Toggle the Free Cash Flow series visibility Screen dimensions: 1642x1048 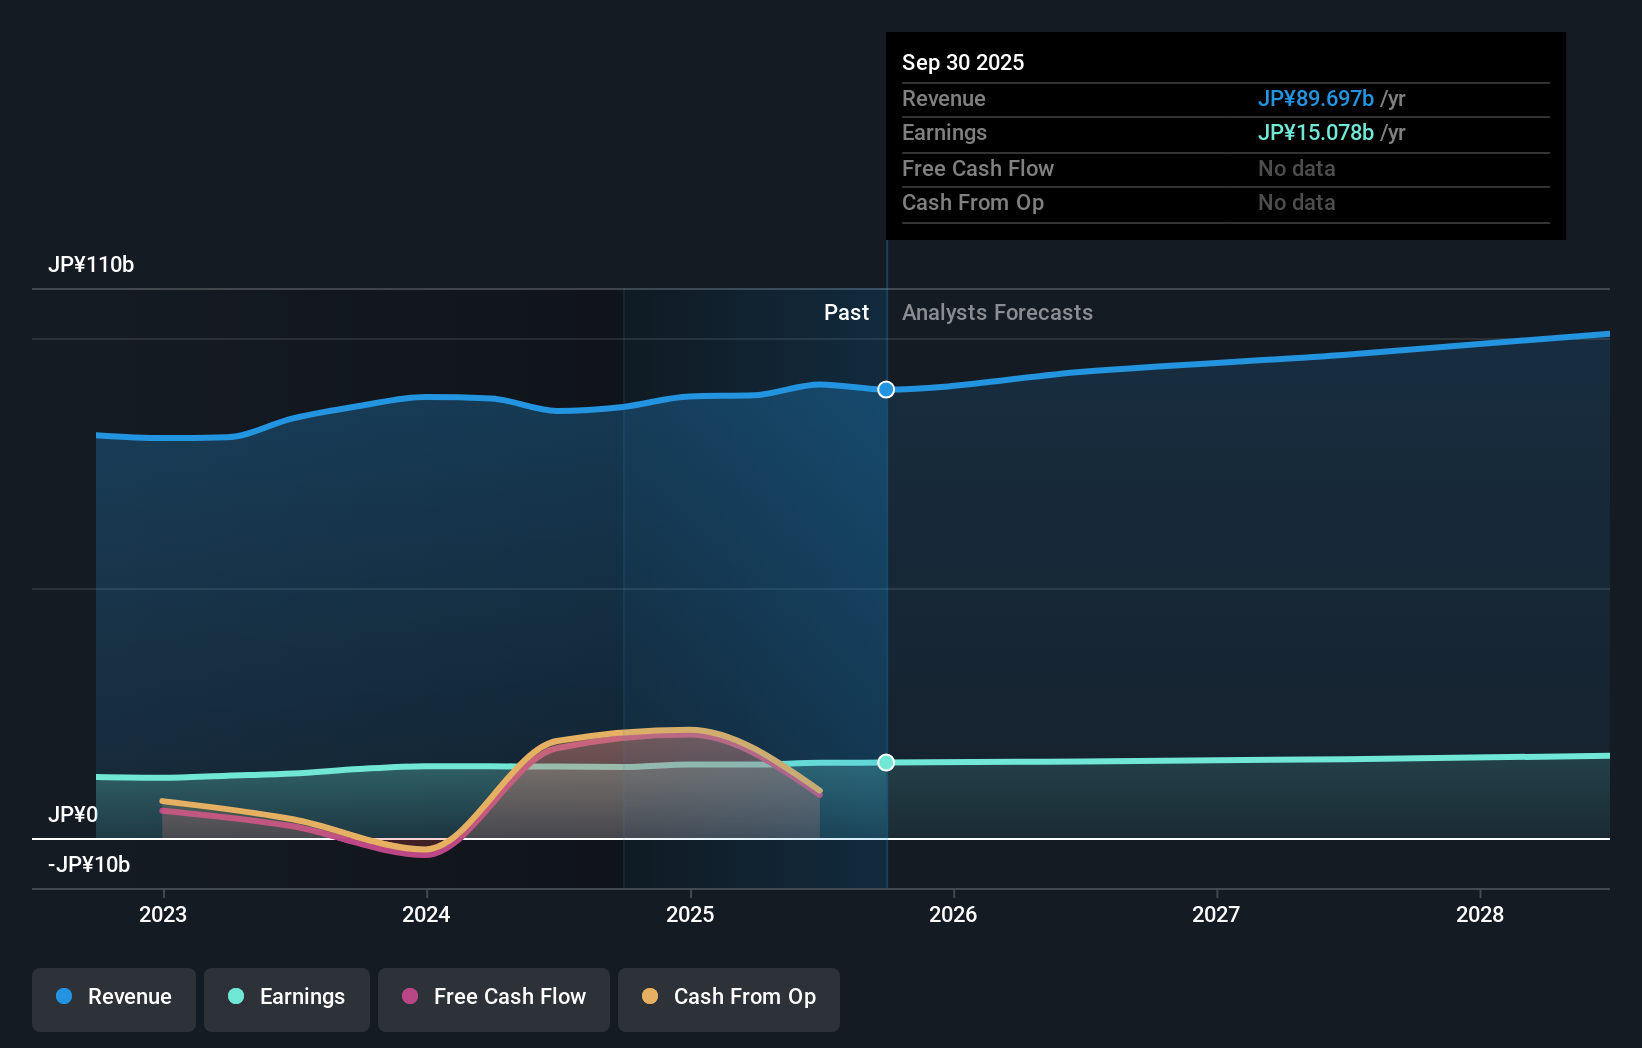coord(494,999)
